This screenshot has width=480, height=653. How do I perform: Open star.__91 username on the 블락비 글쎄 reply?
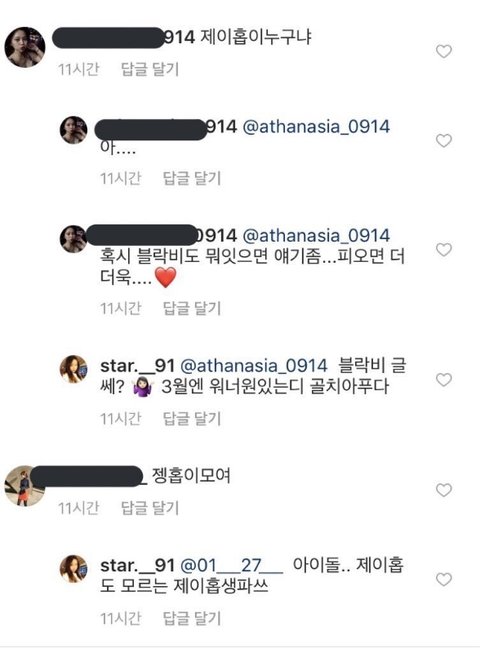click(137, 366)
